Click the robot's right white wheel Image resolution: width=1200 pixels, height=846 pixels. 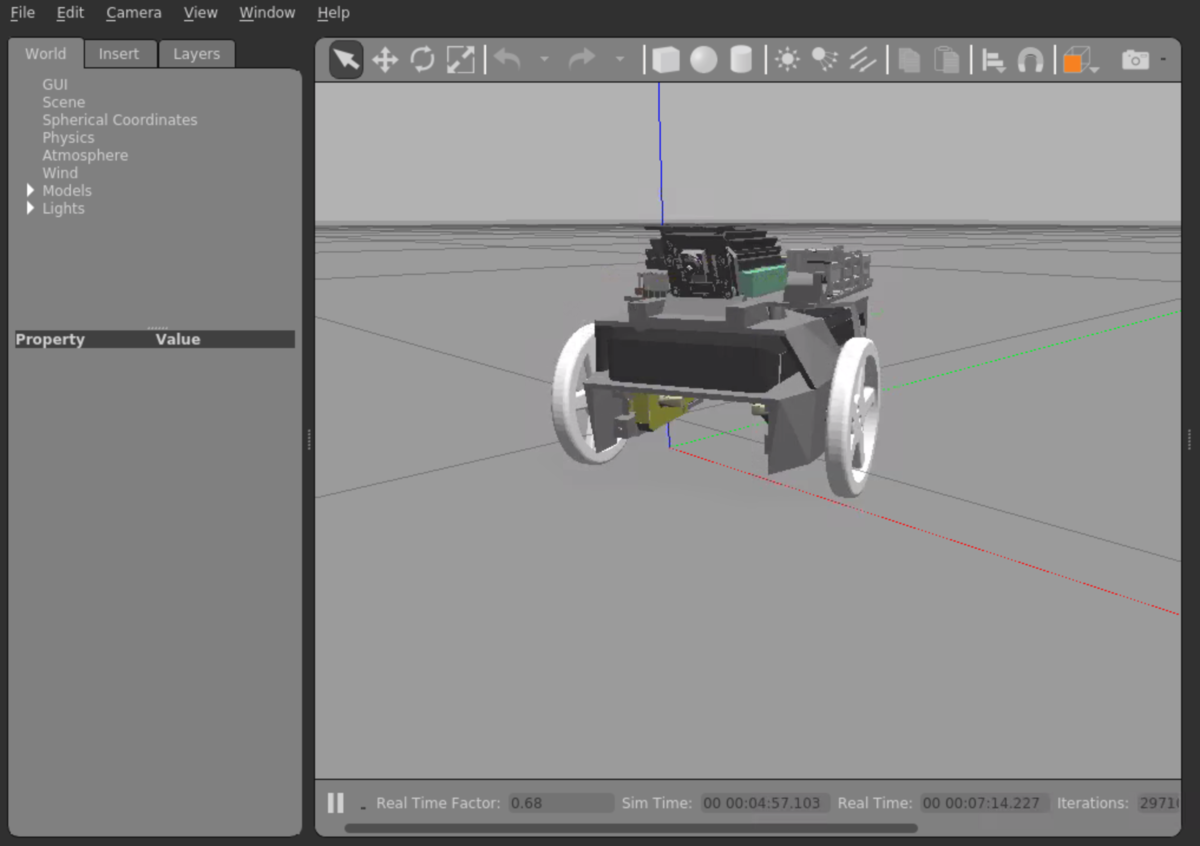pos(853,416)
